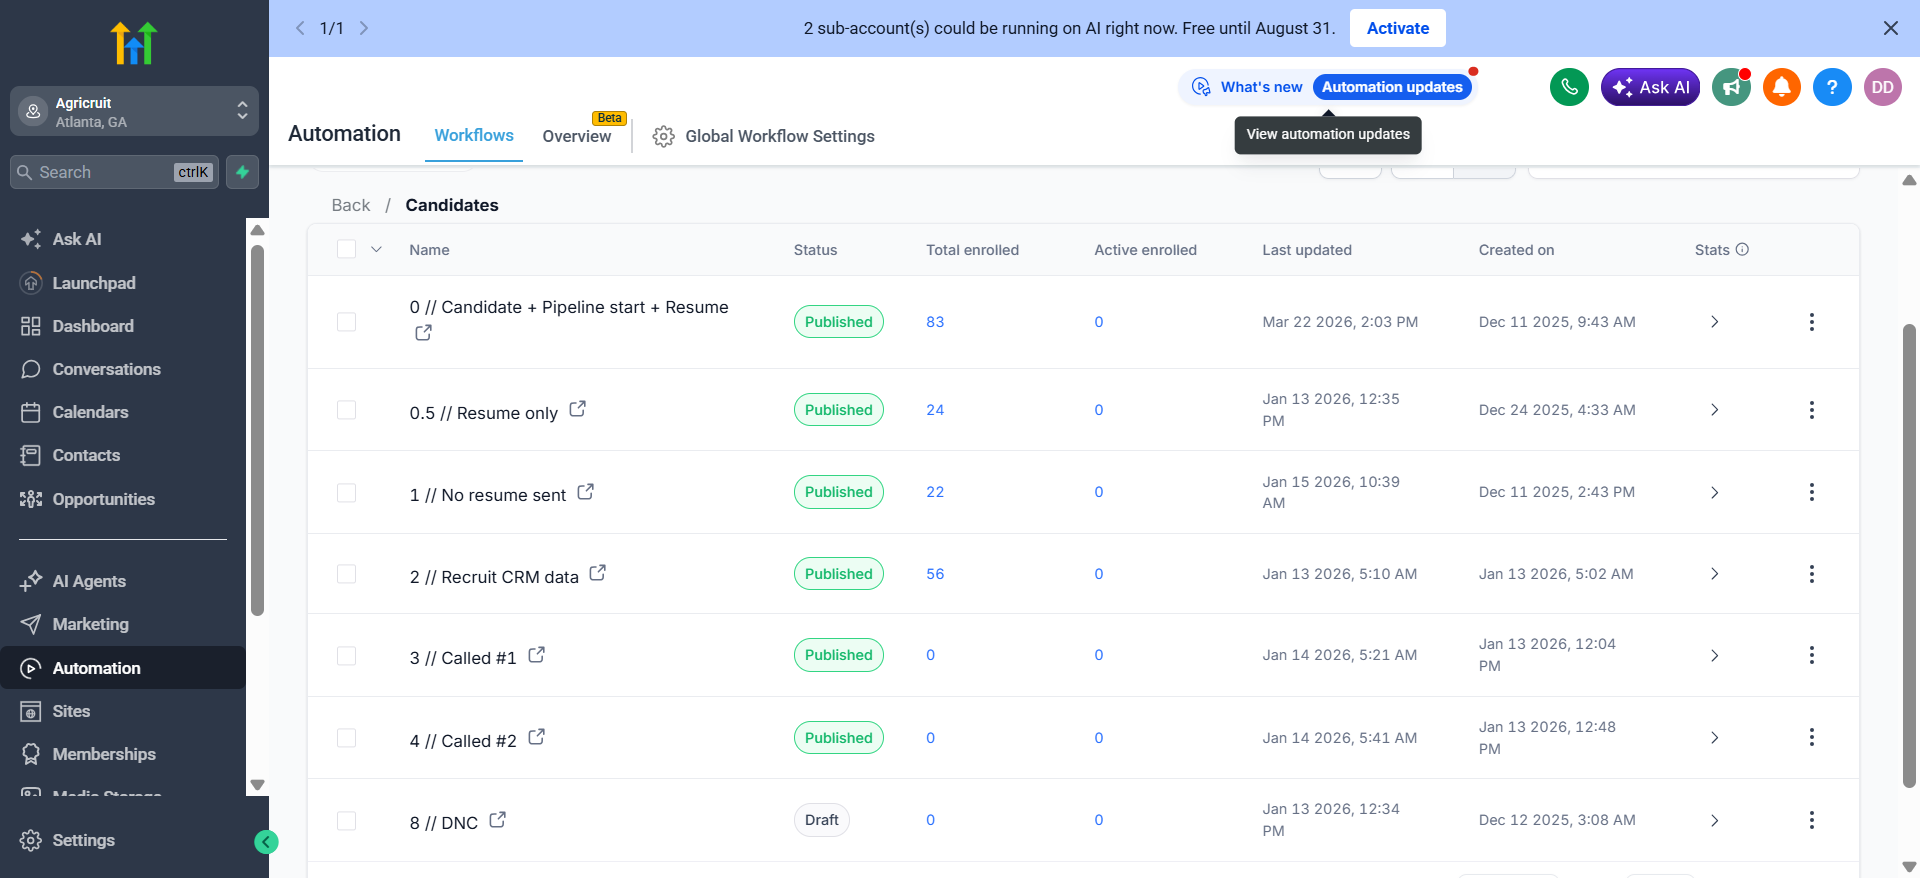Go Back via the breadcrumb link

[351, 205]
